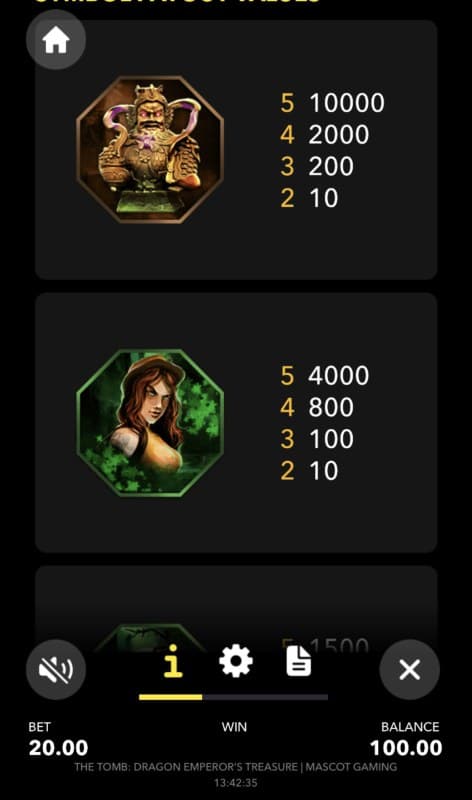Click the 100.00 balance value
Viewport: 472px width, 800px height.
click(406, 748)
